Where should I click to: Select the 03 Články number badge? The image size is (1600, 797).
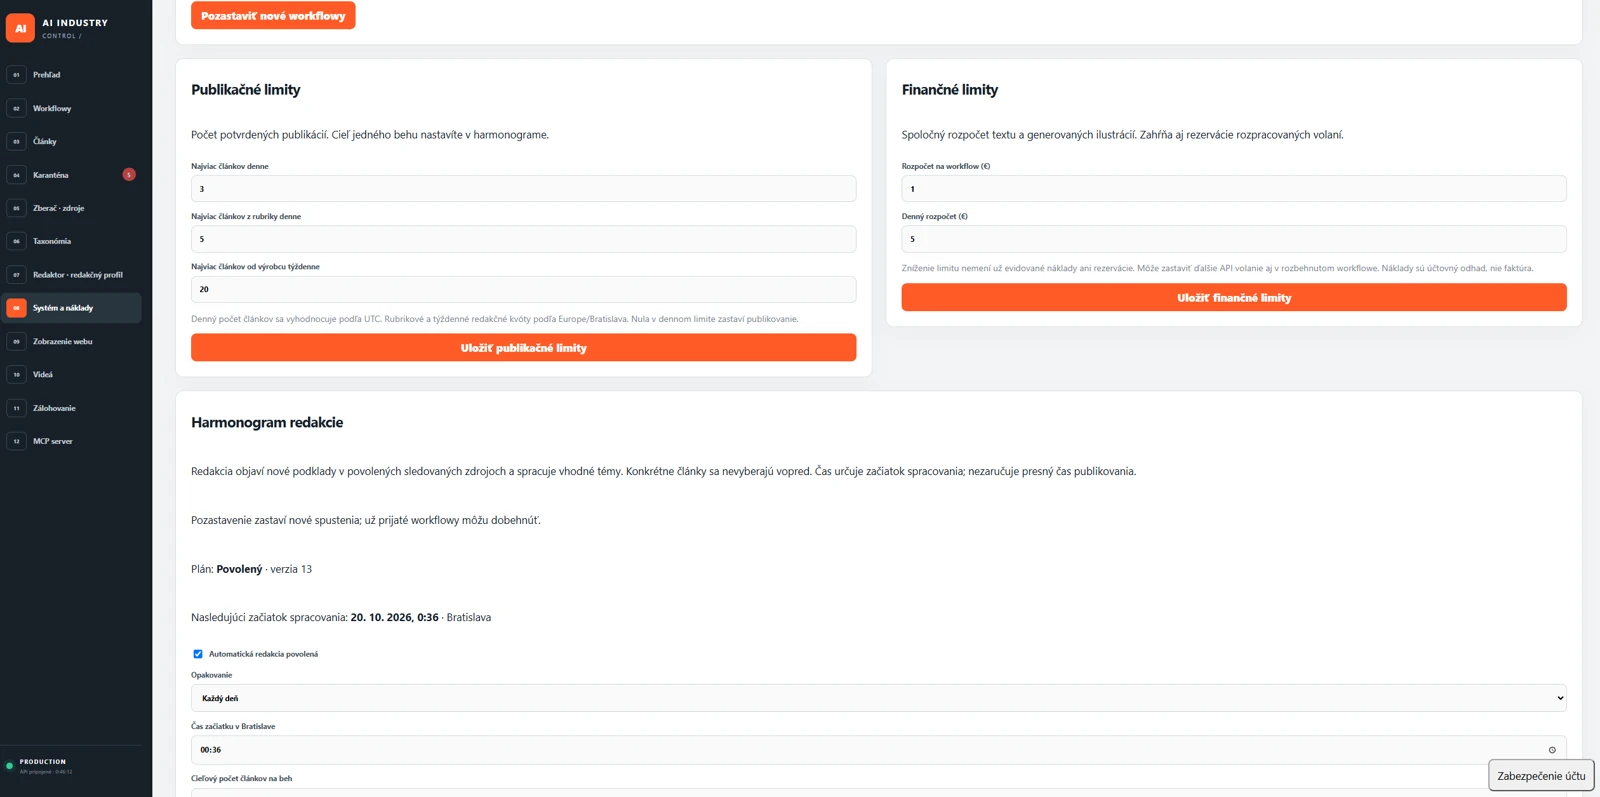coord(16,141)
